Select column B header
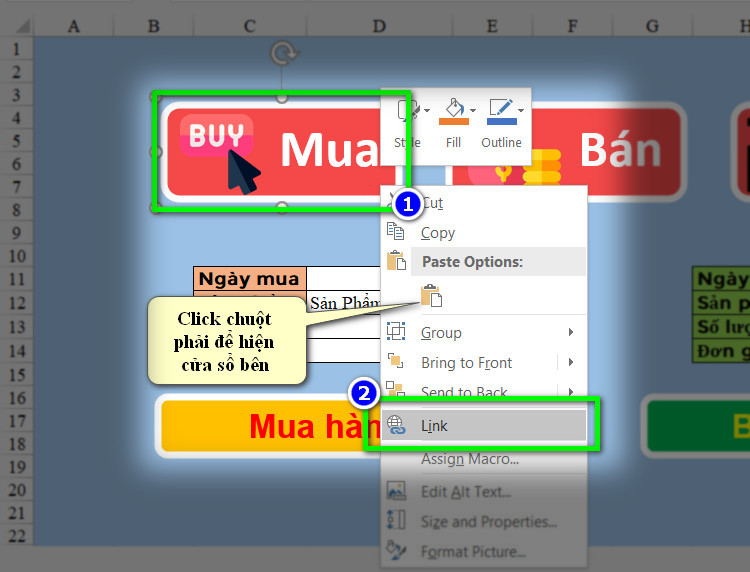This screenshot has height=572, width=750. pos(153,26)
